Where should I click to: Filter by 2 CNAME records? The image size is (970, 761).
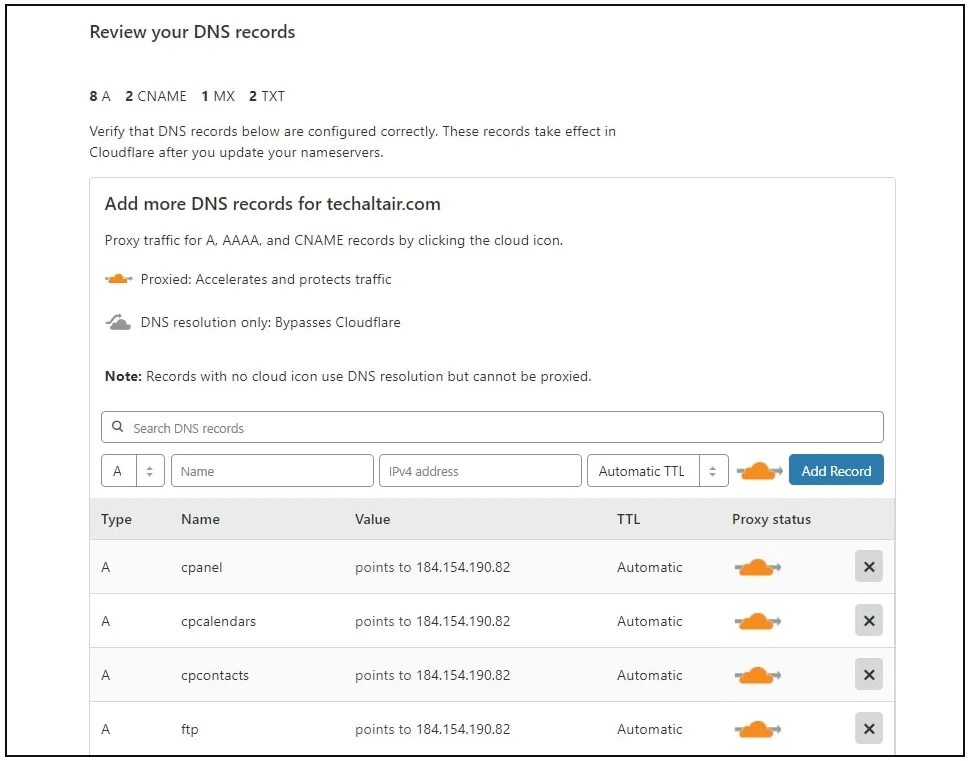coord(156,96)
